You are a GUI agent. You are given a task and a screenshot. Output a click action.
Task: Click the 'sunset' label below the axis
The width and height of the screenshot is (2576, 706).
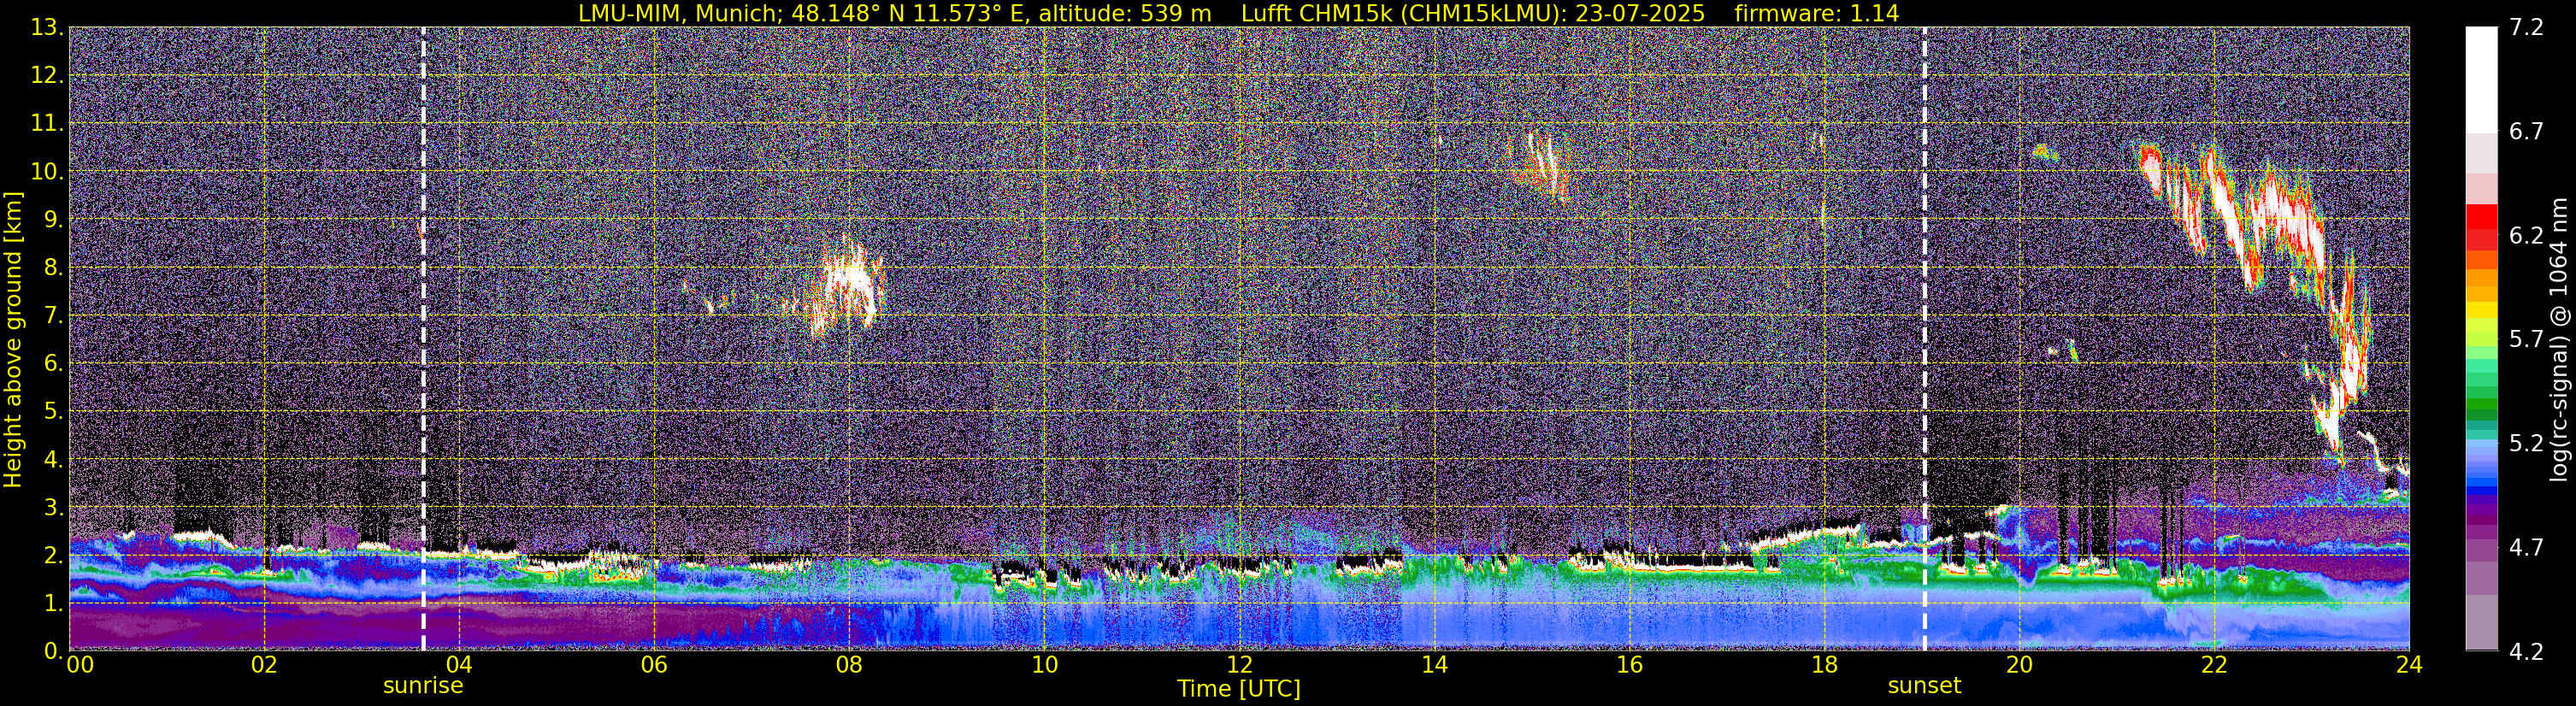(1924, 685)
